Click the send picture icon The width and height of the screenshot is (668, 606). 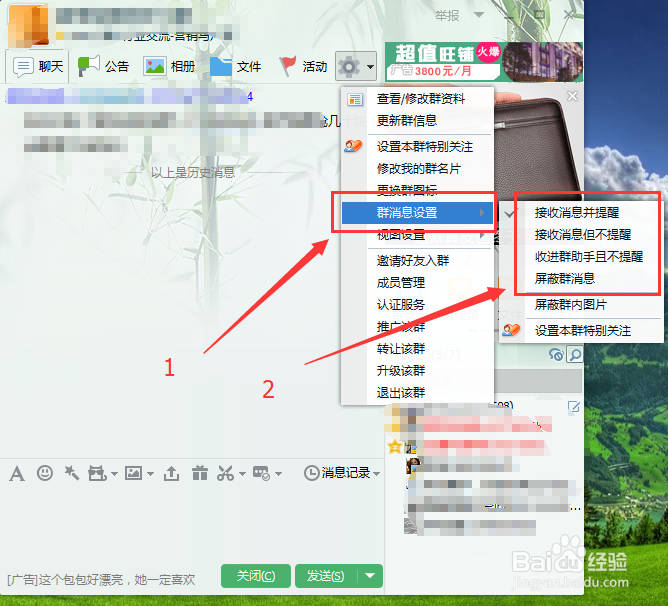(133, 473)
